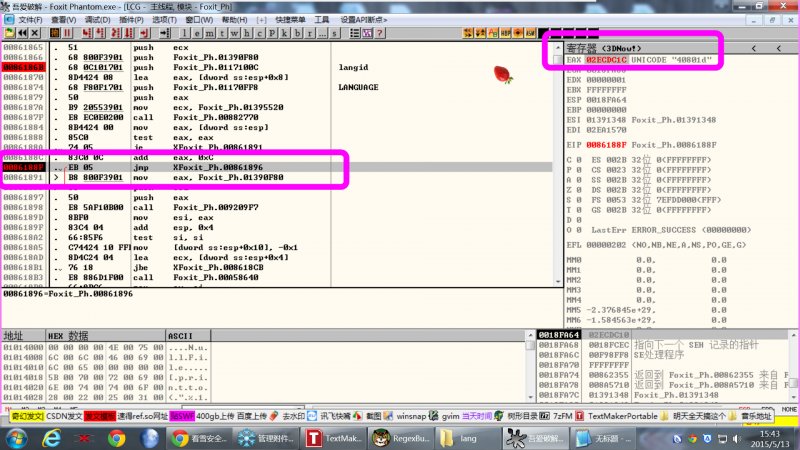
Task: Click the Trace into toolbar icon
Action: pos(116,33)
